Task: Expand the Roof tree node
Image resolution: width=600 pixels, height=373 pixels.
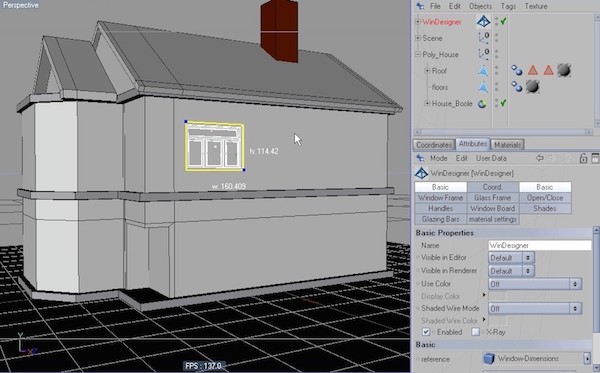Action: coord(427,71)
